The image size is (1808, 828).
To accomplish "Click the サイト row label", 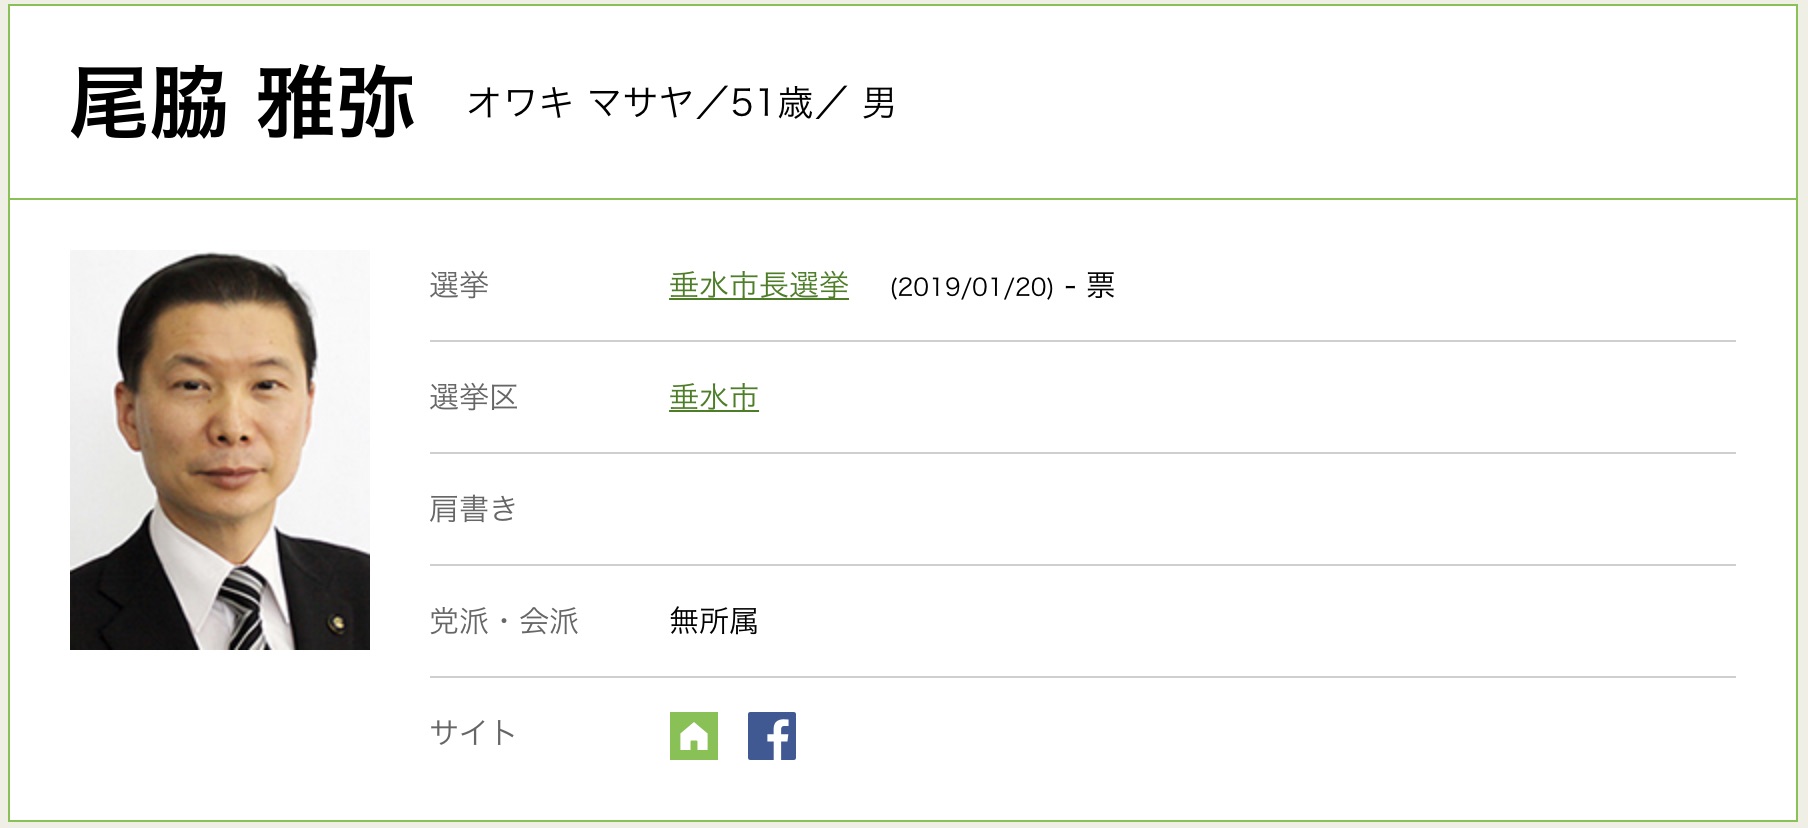I will click(x=473, y=734).
